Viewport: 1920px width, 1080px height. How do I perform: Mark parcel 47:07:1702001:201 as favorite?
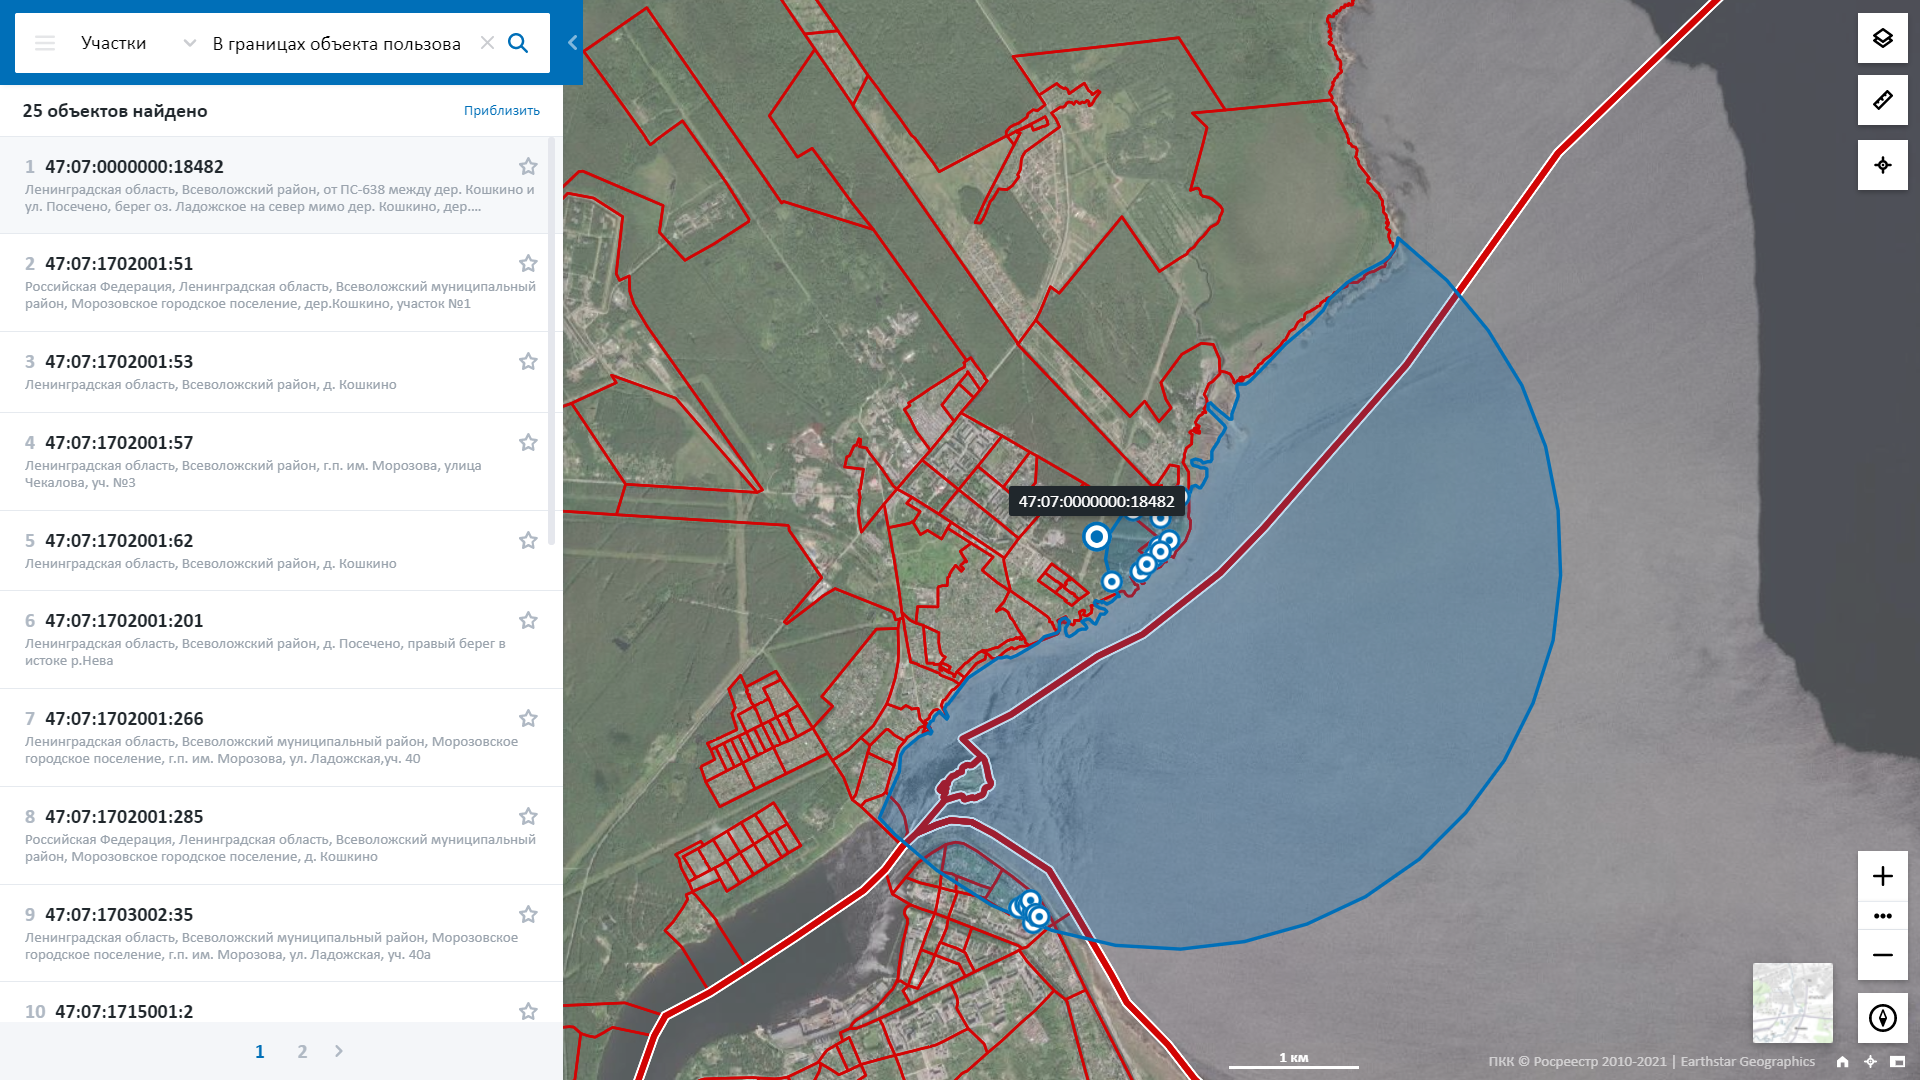click(x=528, y=621)
